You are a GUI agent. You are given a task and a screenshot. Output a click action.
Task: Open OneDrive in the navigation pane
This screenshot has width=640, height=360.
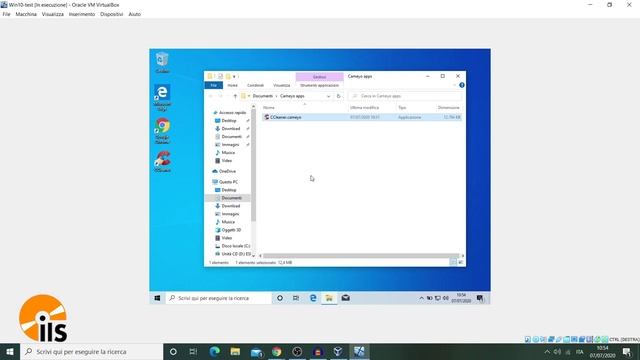click(x=227, y=171)
